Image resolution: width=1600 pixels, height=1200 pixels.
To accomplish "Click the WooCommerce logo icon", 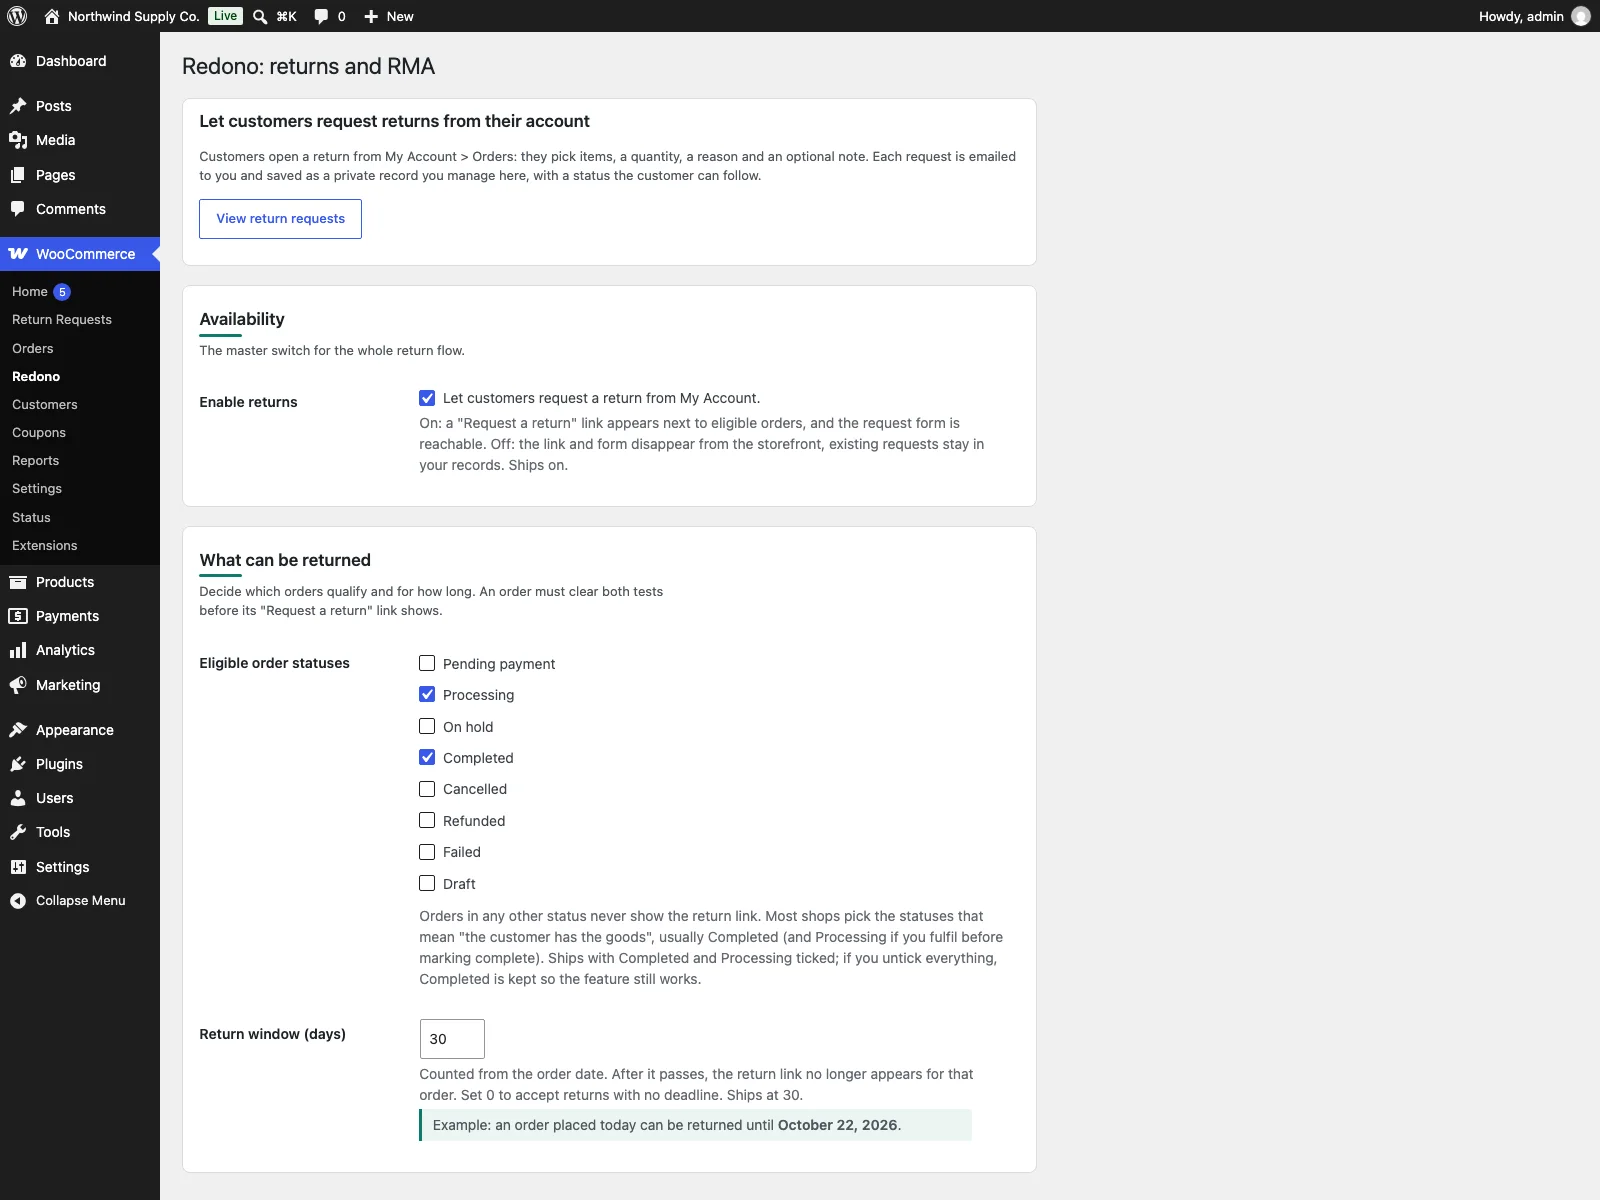I will point(18,254).
